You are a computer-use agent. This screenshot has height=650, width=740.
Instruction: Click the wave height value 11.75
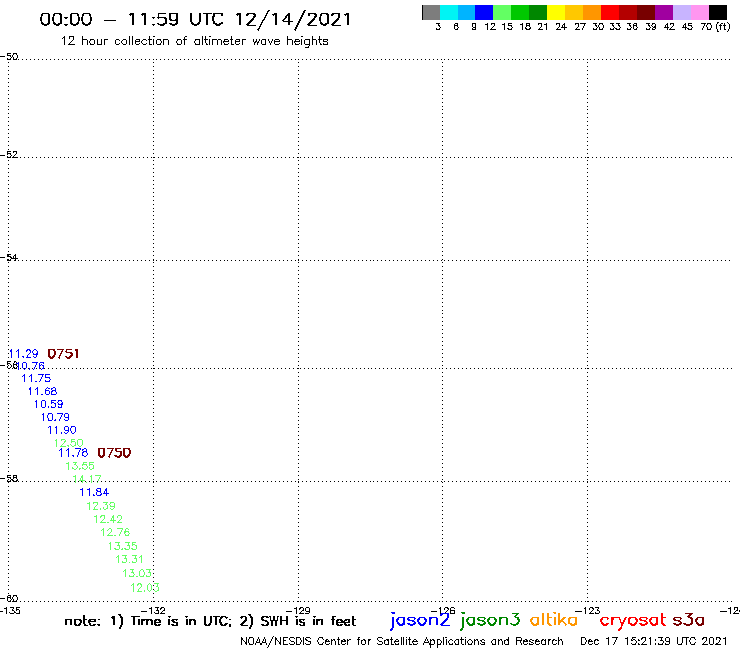pyautogui.click(x=36, y=378)
